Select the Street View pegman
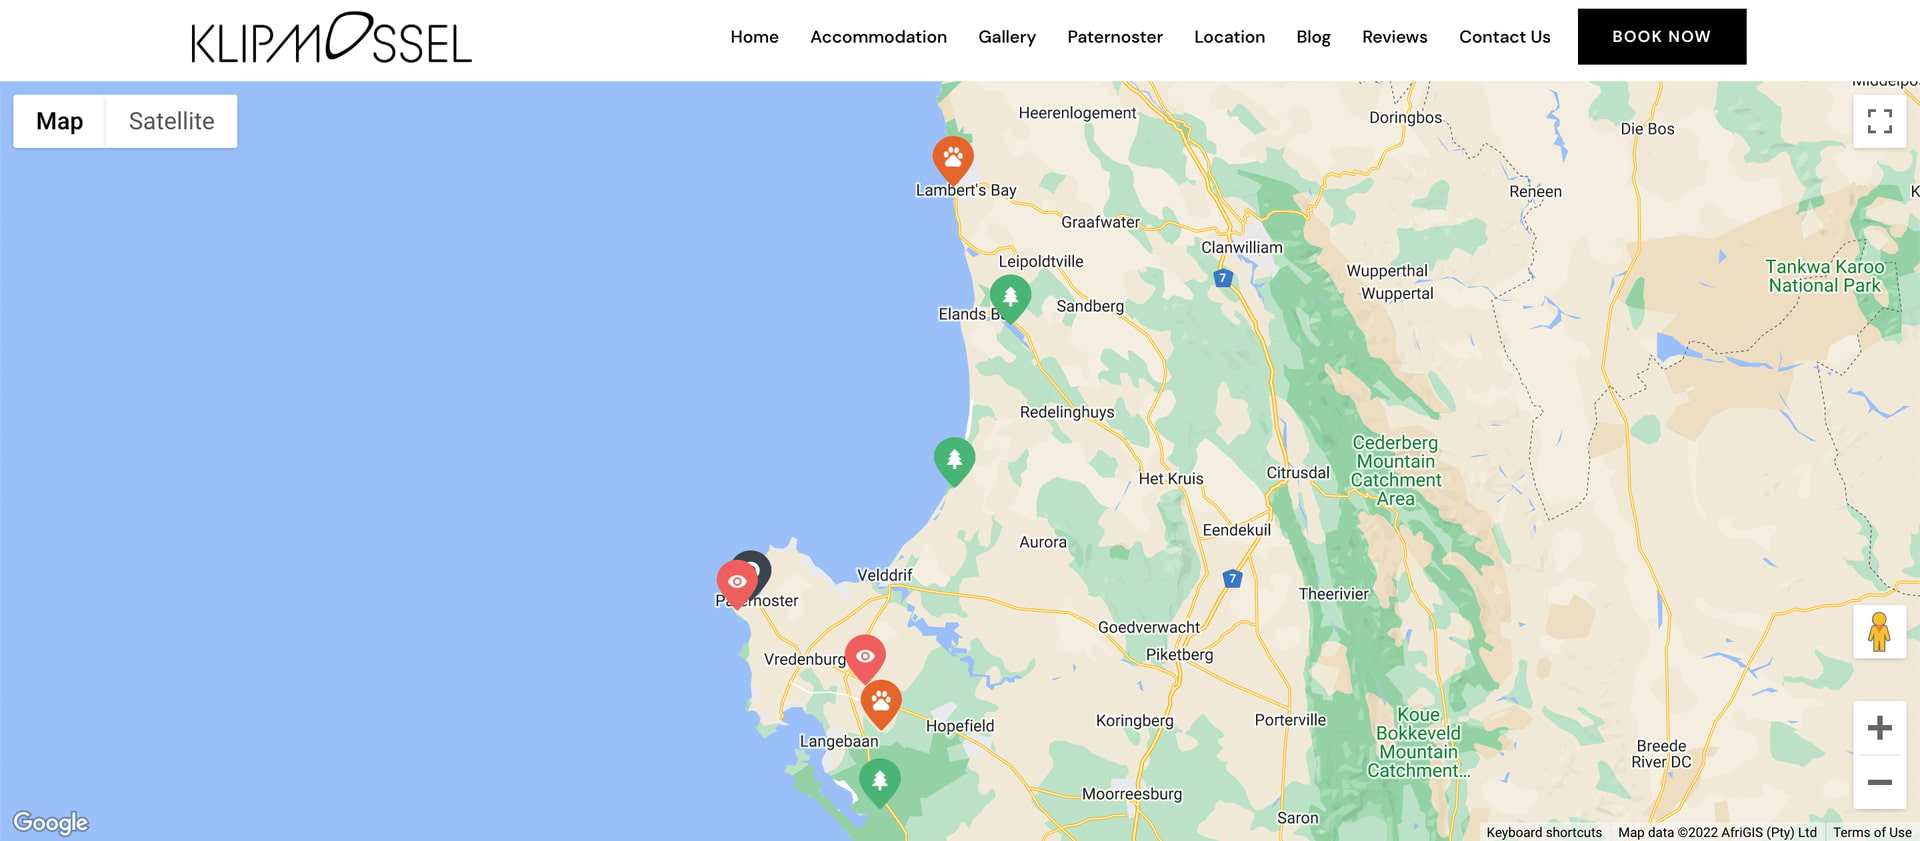 1879,632
